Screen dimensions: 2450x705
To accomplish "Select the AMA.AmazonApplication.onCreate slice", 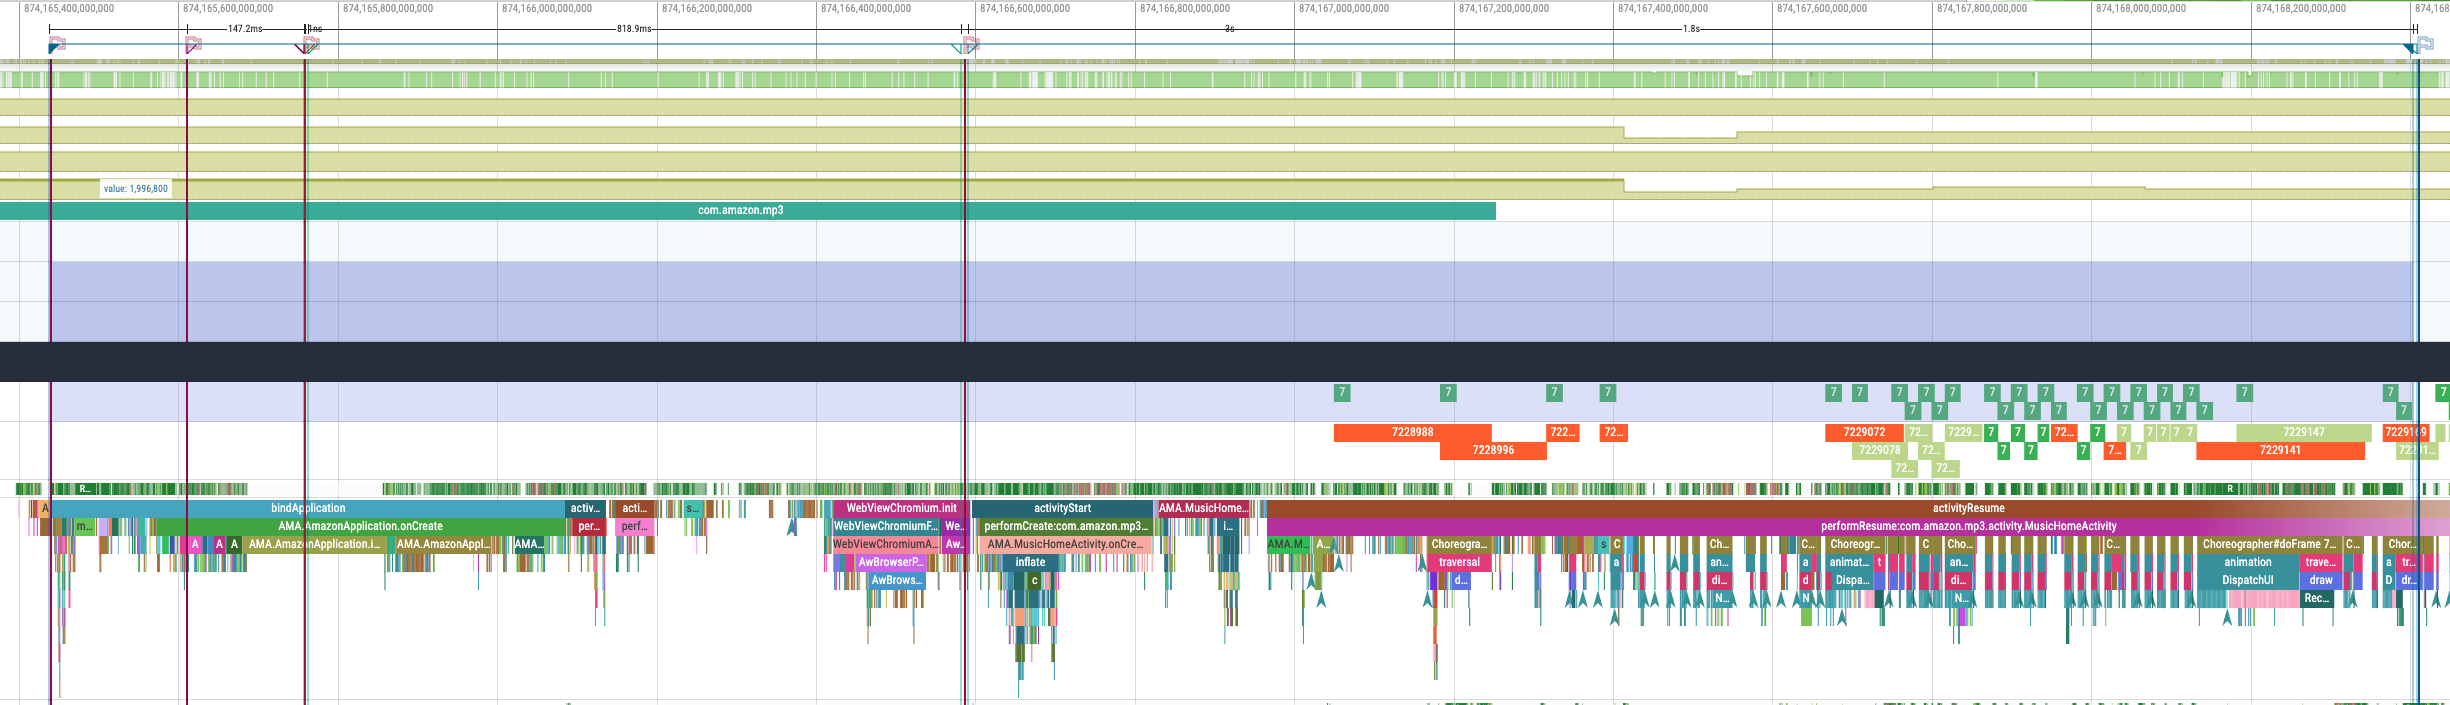I will point(360,526).
